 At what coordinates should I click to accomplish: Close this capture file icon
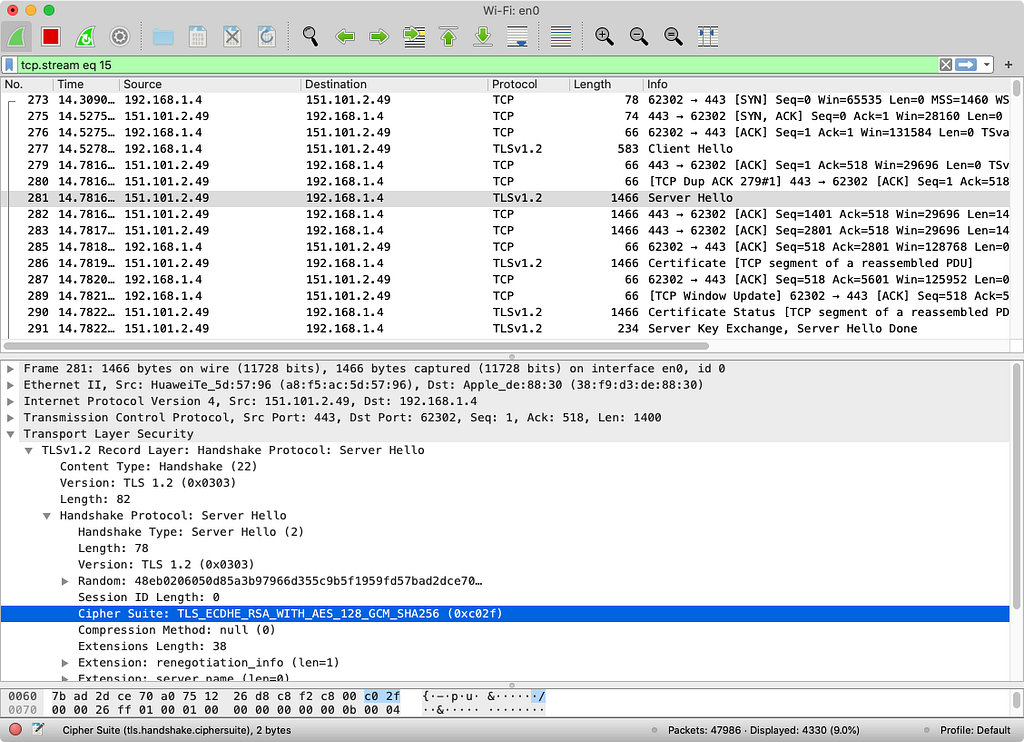click(x=232, y=37)
